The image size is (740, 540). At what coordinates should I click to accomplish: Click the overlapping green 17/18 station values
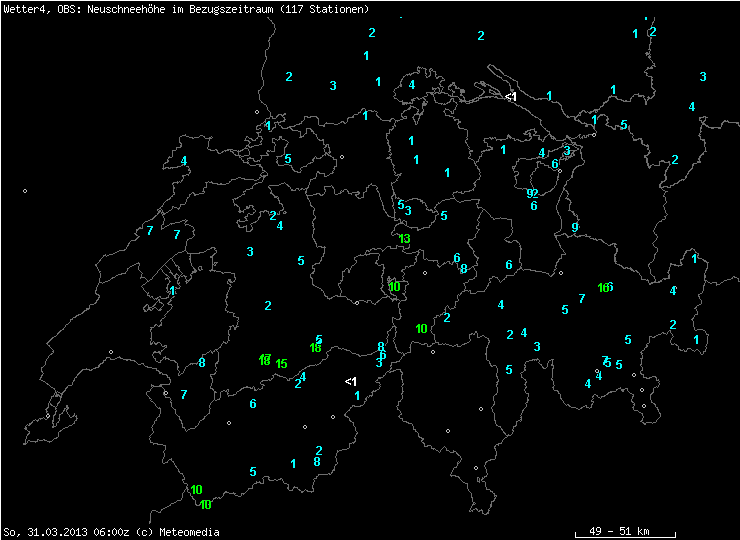[x=265, y=359]
